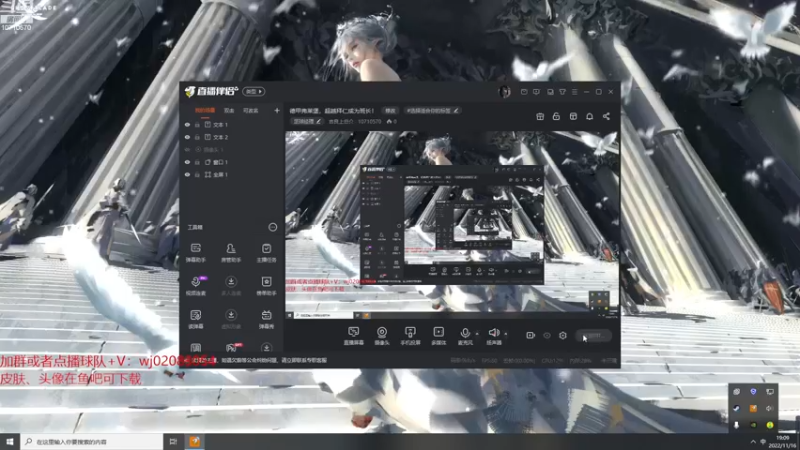Viewport: 800px width, 450px height.
Task: Toggle visibility of the 窗口 1 source
Action: click(x=187, y=162)
